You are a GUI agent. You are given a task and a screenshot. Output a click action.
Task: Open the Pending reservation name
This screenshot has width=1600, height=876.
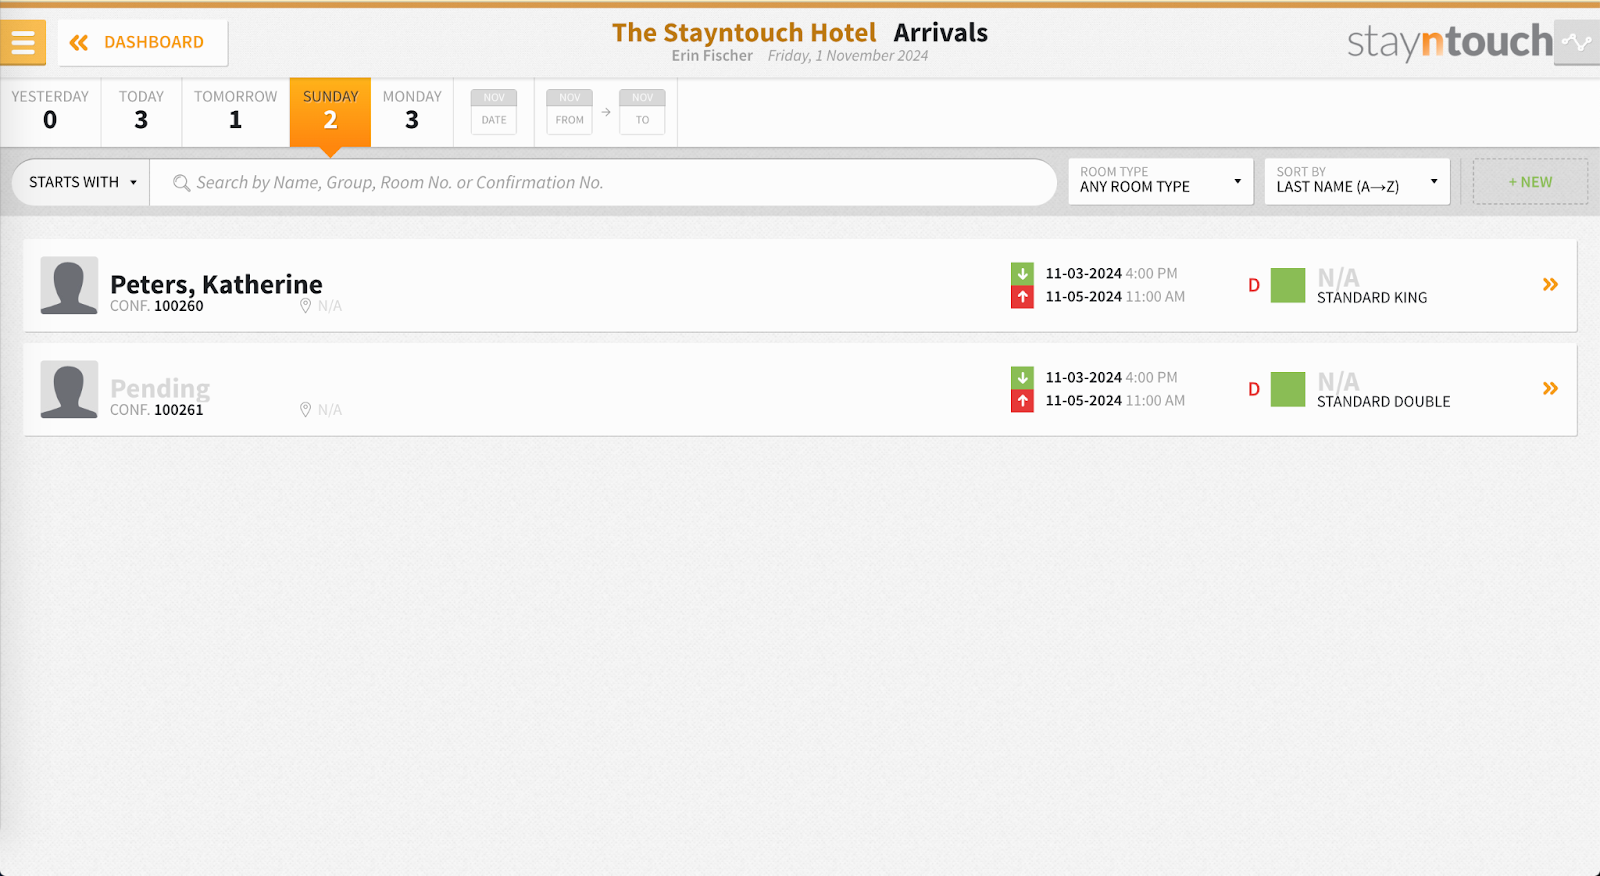click(x=160, y=388)
